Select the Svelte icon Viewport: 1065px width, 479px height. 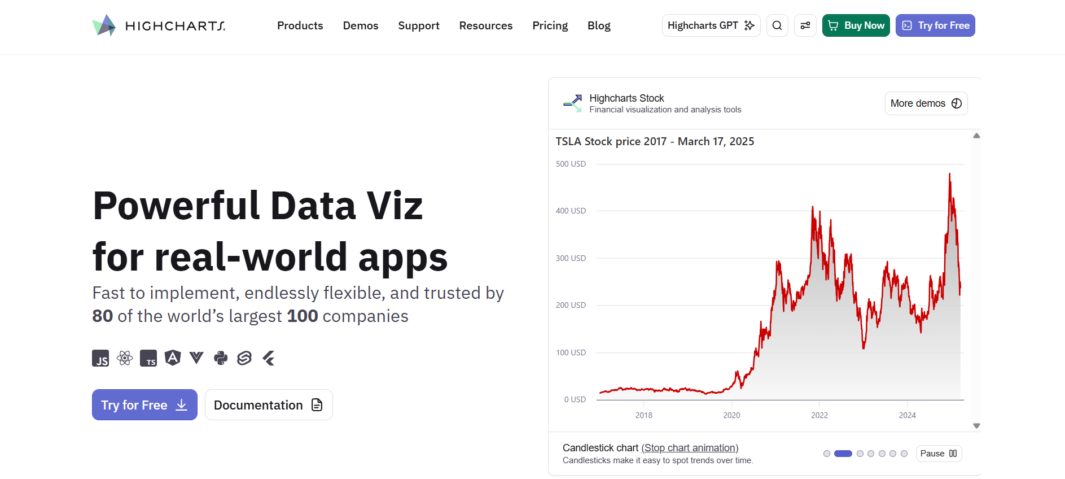tap(245, 359)
